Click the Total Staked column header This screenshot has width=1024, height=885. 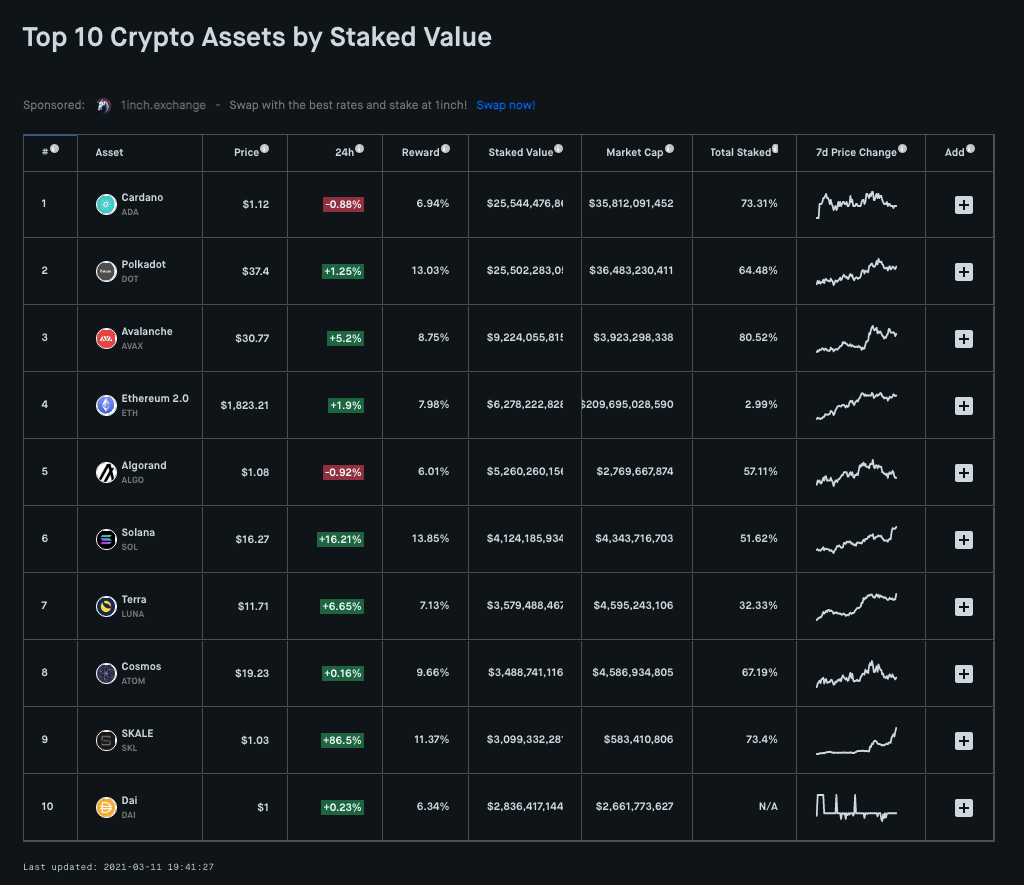[740, 152]
